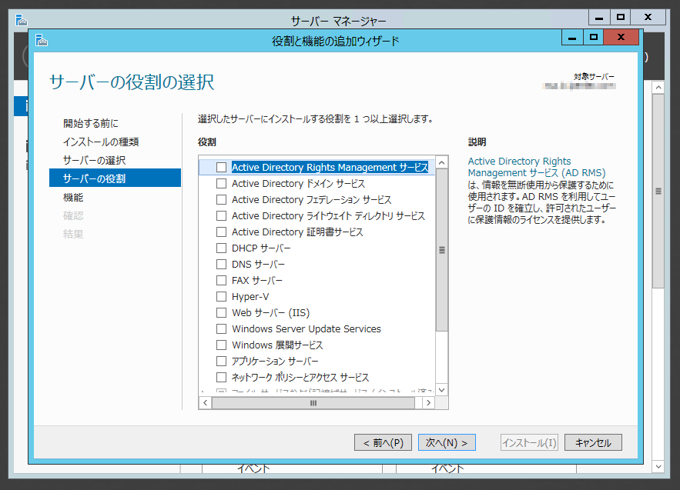The width and height of the screenshot is (680, 490).
Task: Click the Server Manager window icon
Action: tap(21, 20)
